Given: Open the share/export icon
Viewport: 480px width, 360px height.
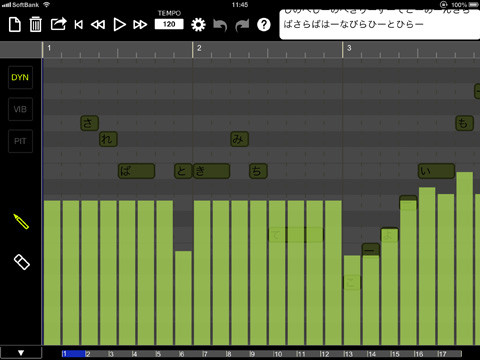Looking at the screenshot, I should point(58,24).
